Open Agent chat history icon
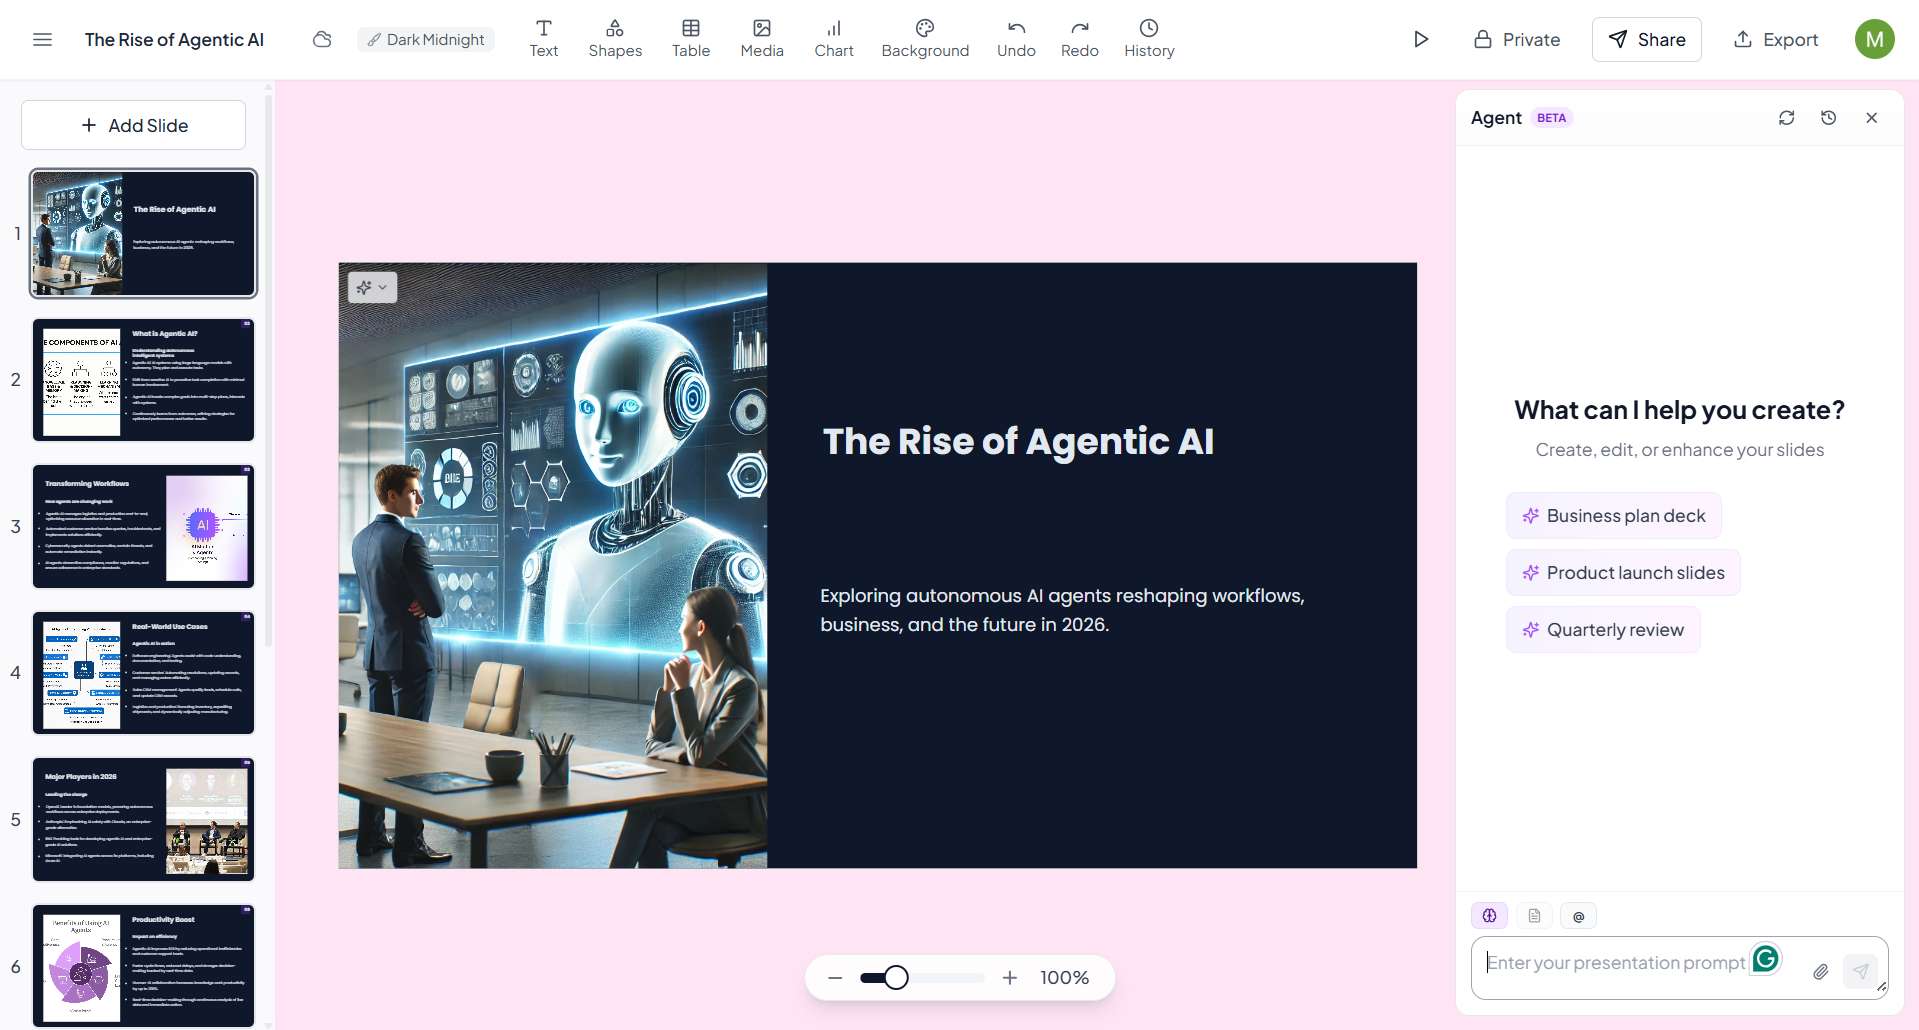 click(1829, 118)
